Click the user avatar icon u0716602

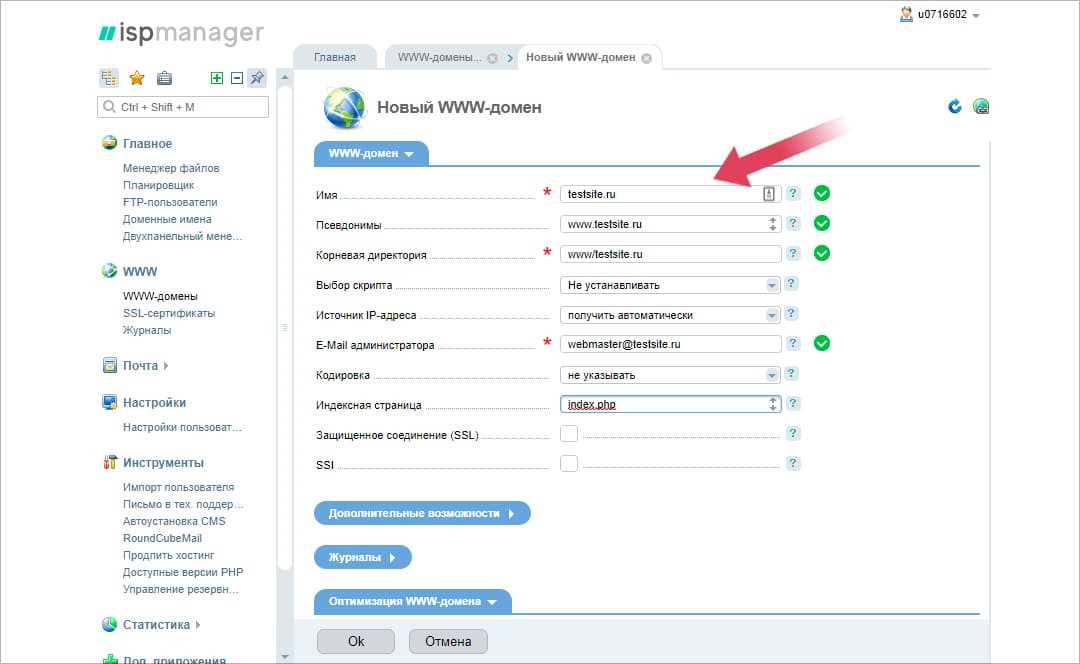906,14
